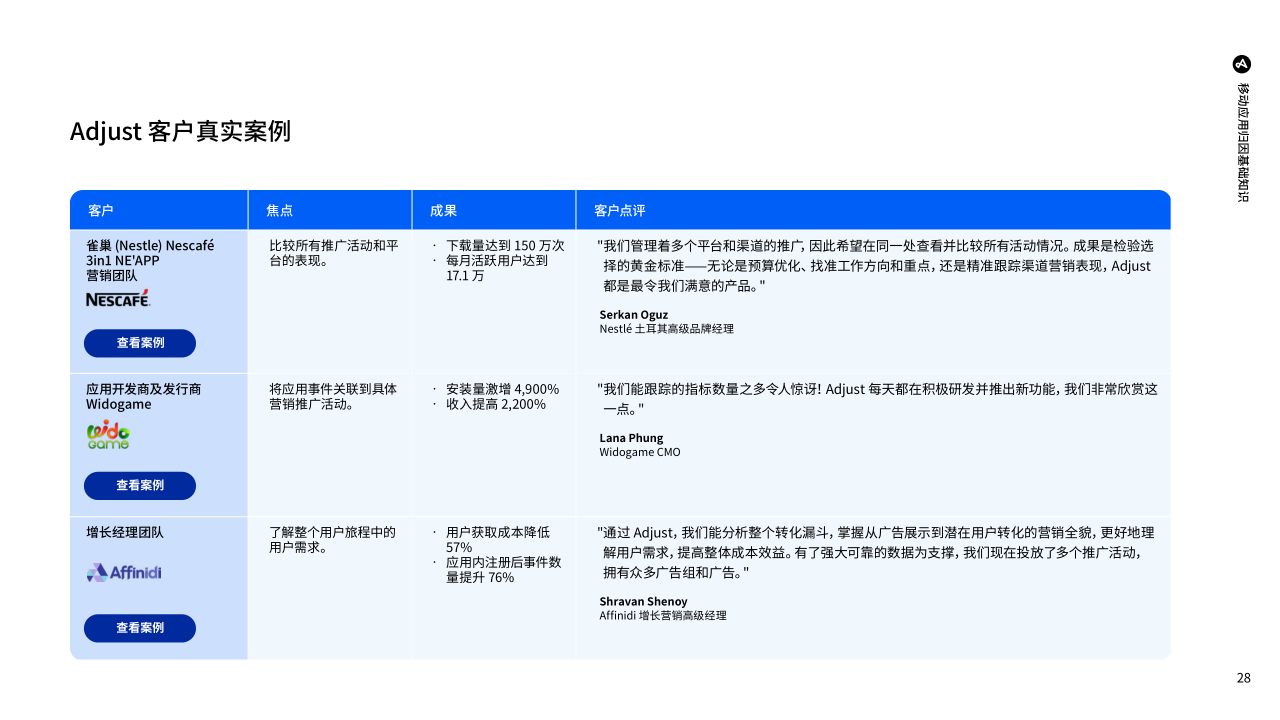Click Nestlé 土耳其高级品牌经理 title

click(666, 328)
